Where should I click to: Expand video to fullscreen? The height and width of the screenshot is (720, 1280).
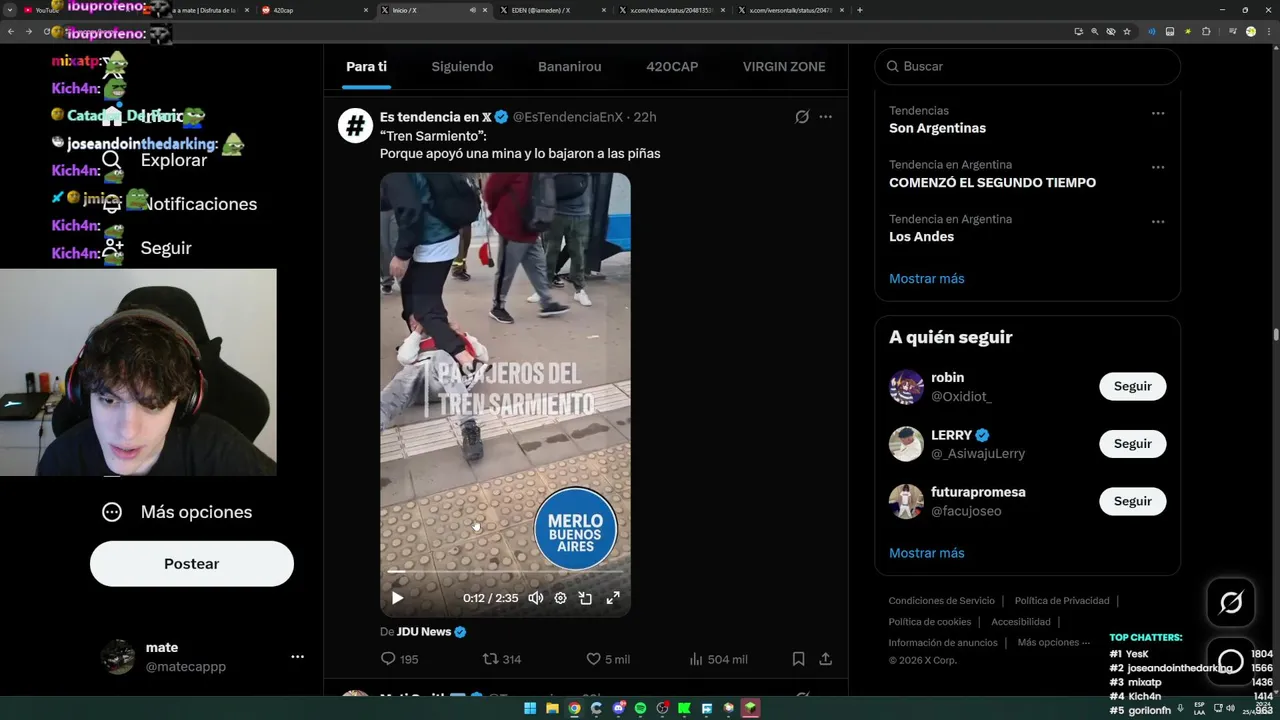(613, 598)
